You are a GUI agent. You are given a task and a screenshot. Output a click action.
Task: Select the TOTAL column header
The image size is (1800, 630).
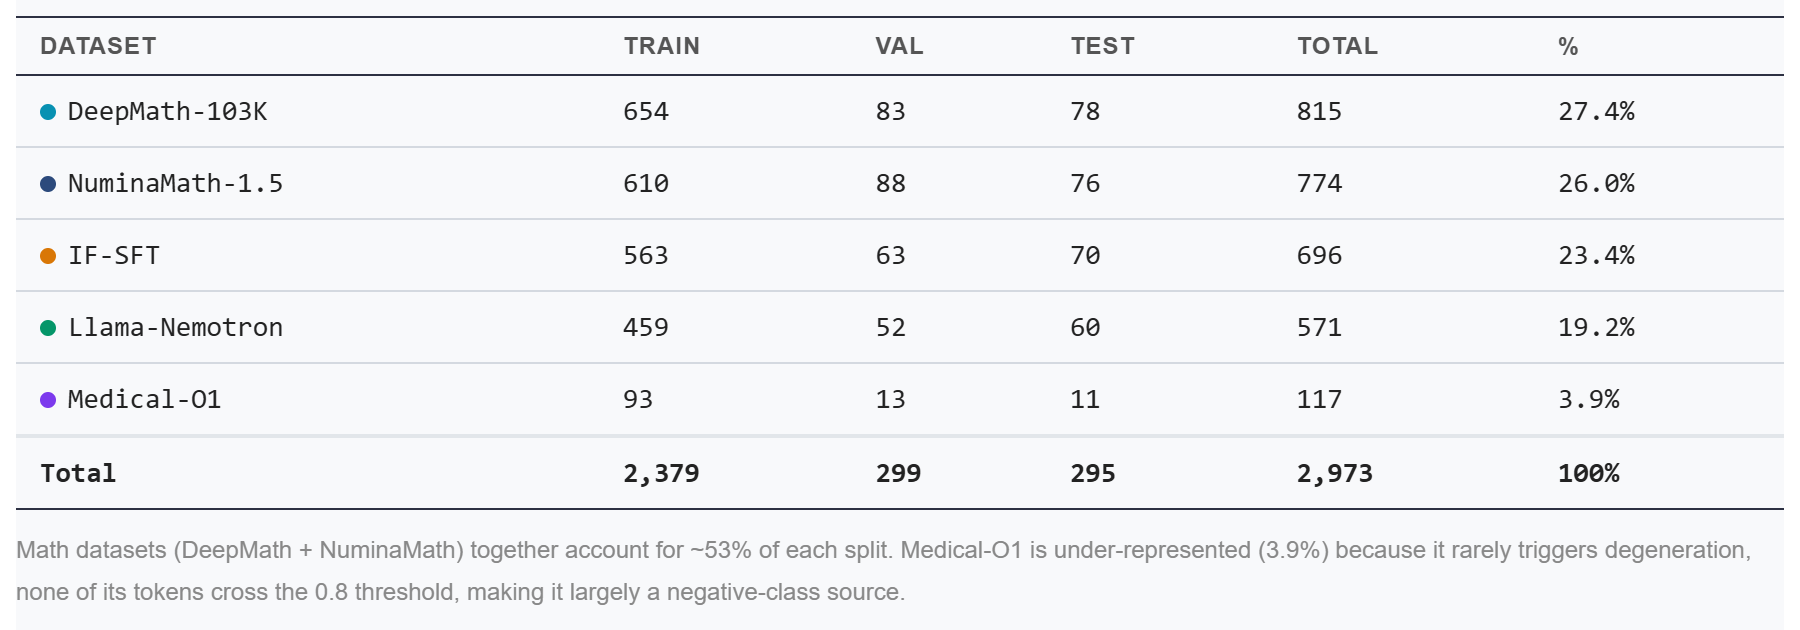[1337, 46]
